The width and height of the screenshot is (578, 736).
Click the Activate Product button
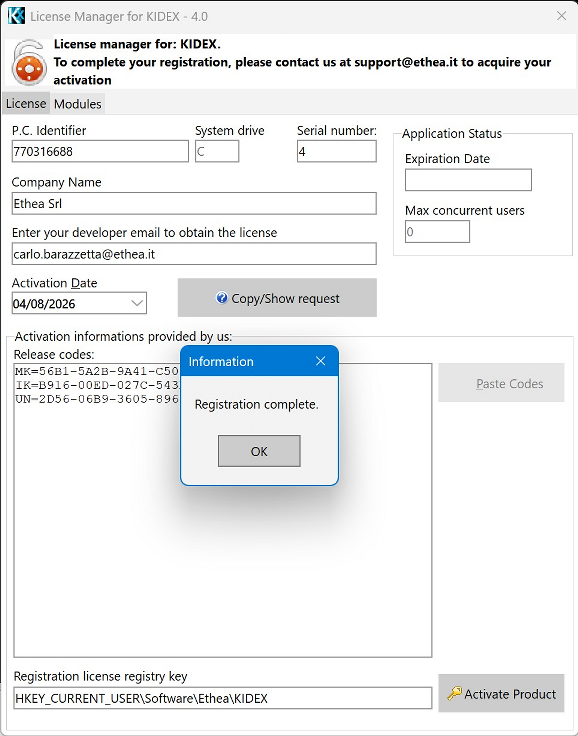tap(501, 693)
